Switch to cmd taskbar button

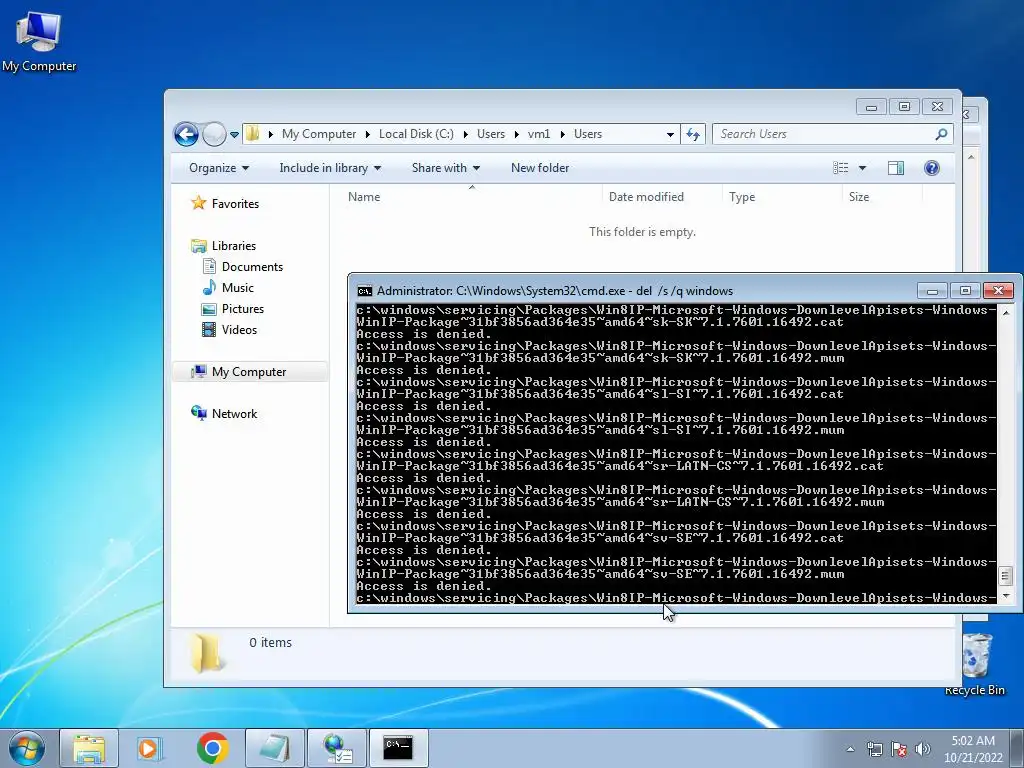398,748
